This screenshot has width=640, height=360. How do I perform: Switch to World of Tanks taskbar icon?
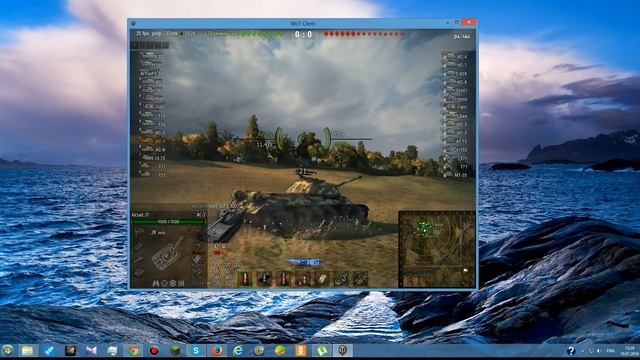click(x=343, y=350)
